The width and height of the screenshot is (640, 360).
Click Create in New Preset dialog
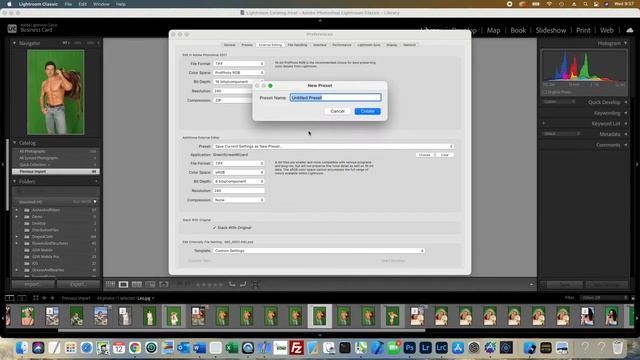coord(367,111)
